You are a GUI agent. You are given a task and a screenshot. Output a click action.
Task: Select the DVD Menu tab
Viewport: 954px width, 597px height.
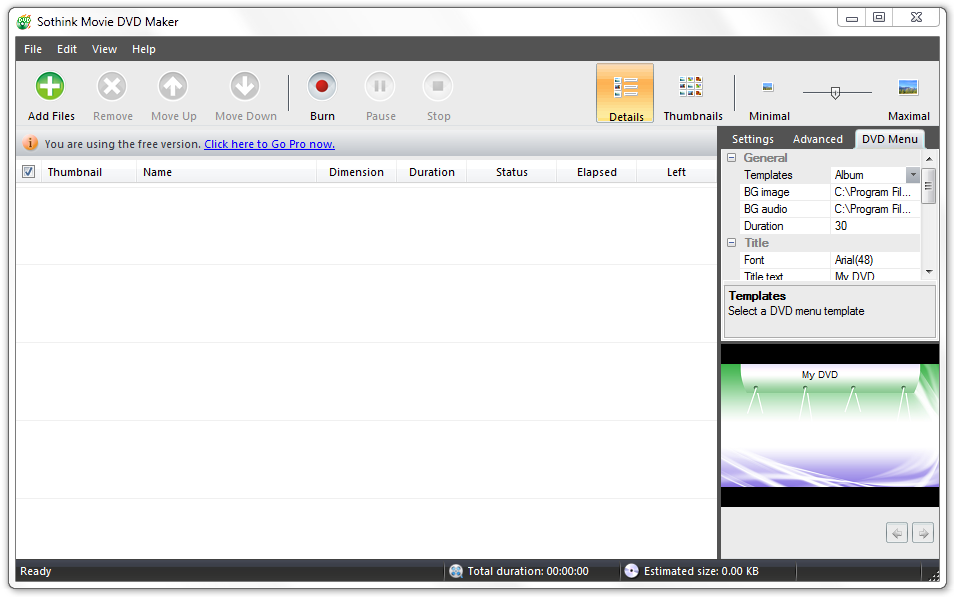[x=890, y=139]
